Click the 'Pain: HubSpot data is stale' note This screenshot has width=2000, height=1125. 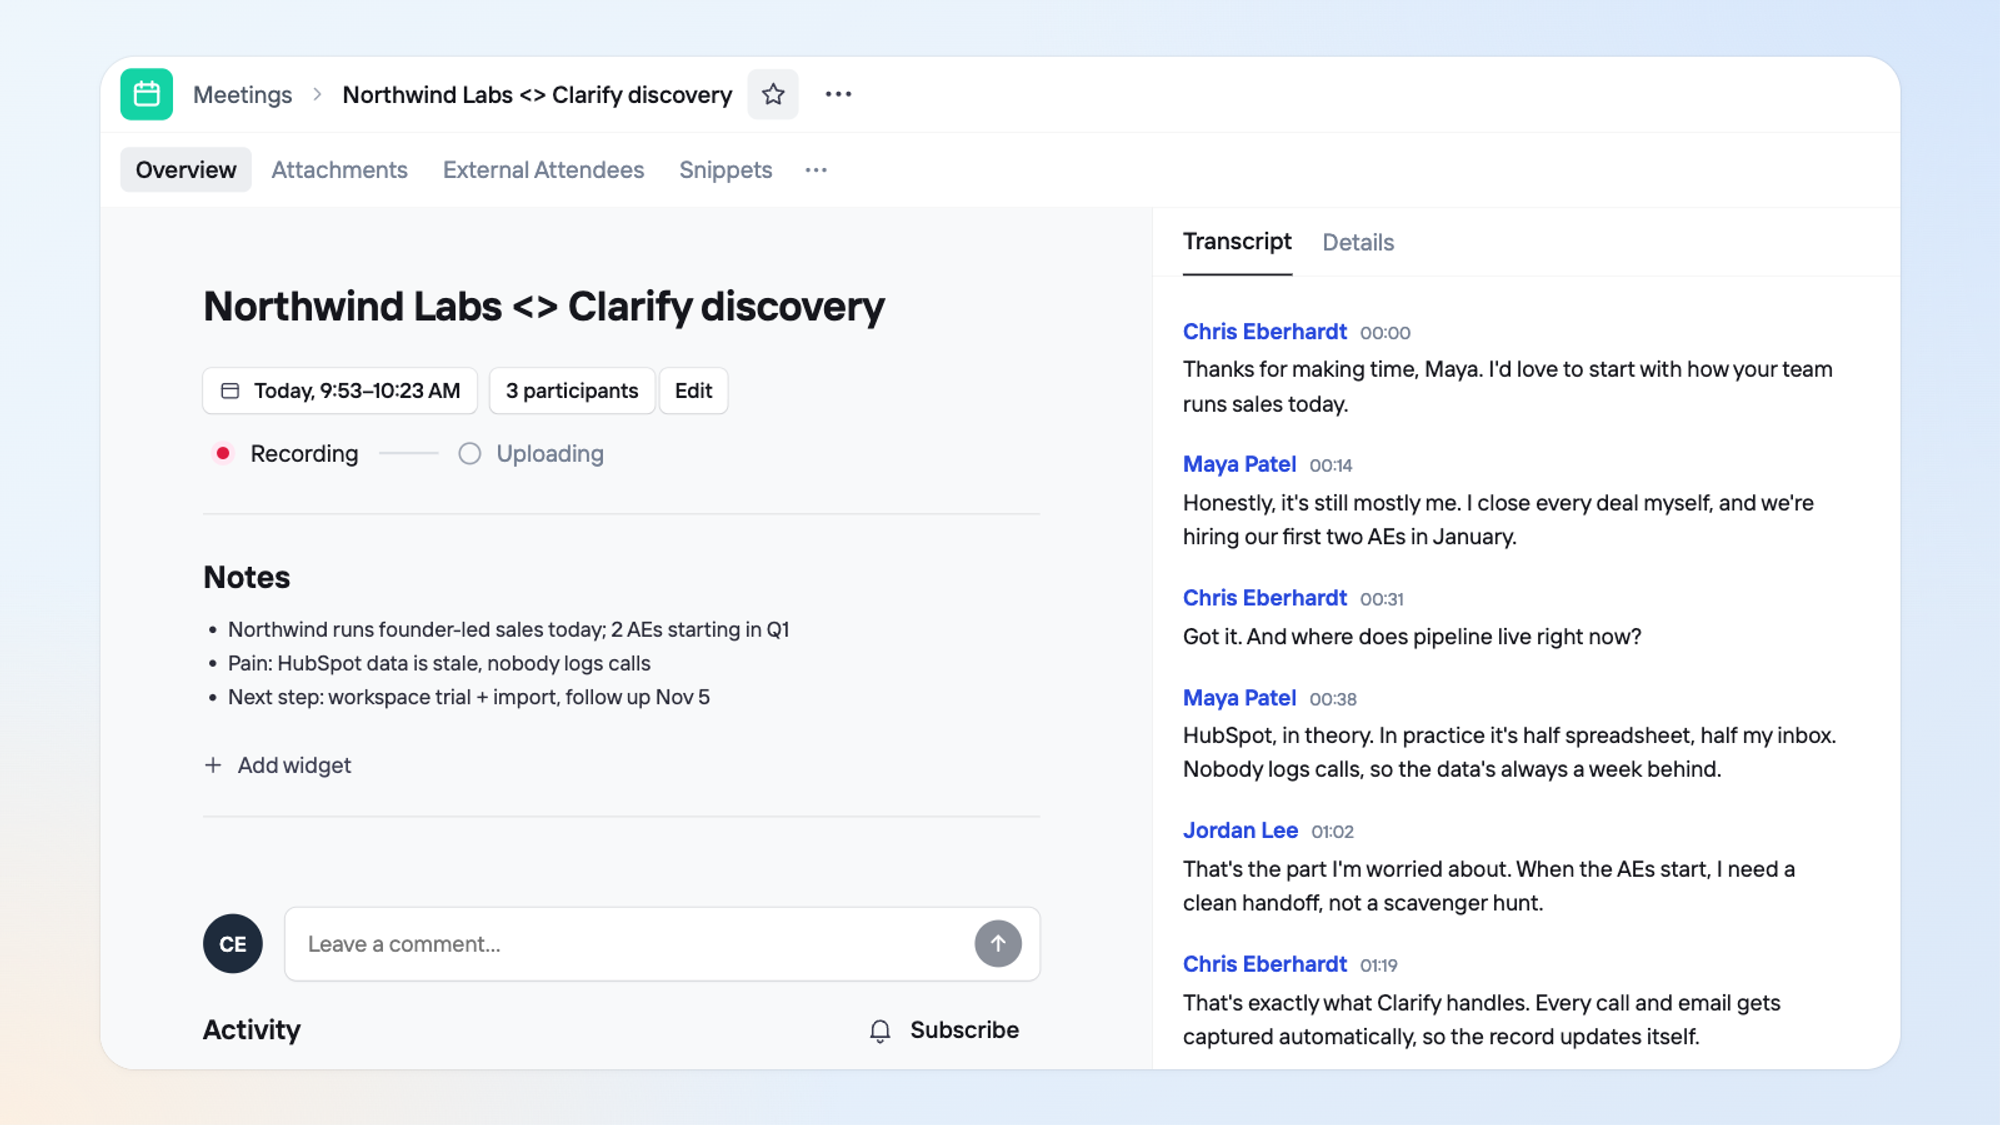pyautogui.click(x=439, y=663)
